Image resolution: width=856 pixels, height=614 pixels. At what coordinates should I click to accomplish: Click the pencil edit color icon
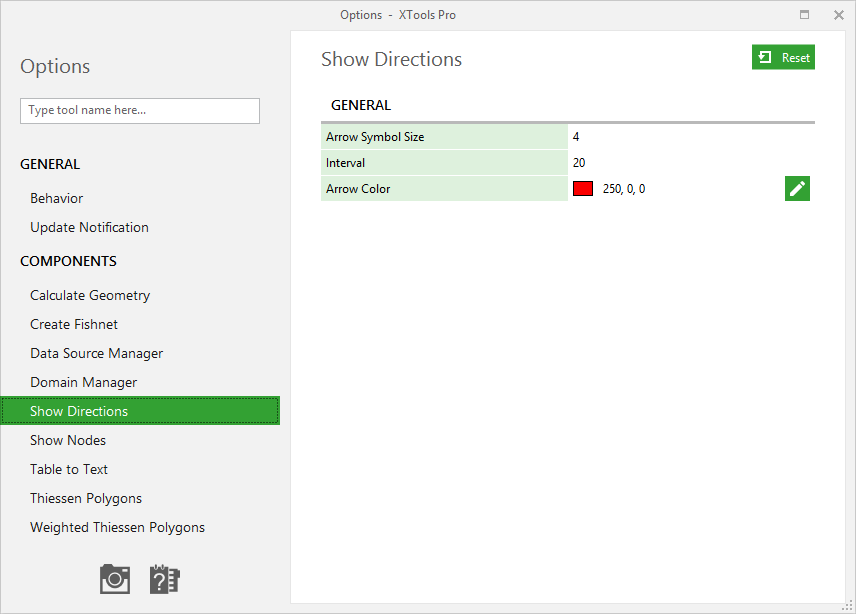click(797, 188)
